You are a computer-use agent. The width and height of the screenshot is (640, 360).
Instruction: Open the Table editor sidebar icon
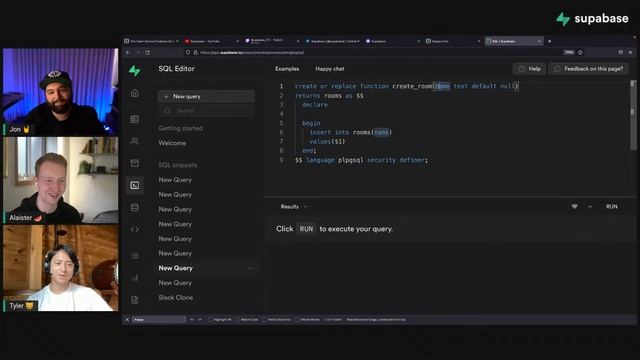135,119
